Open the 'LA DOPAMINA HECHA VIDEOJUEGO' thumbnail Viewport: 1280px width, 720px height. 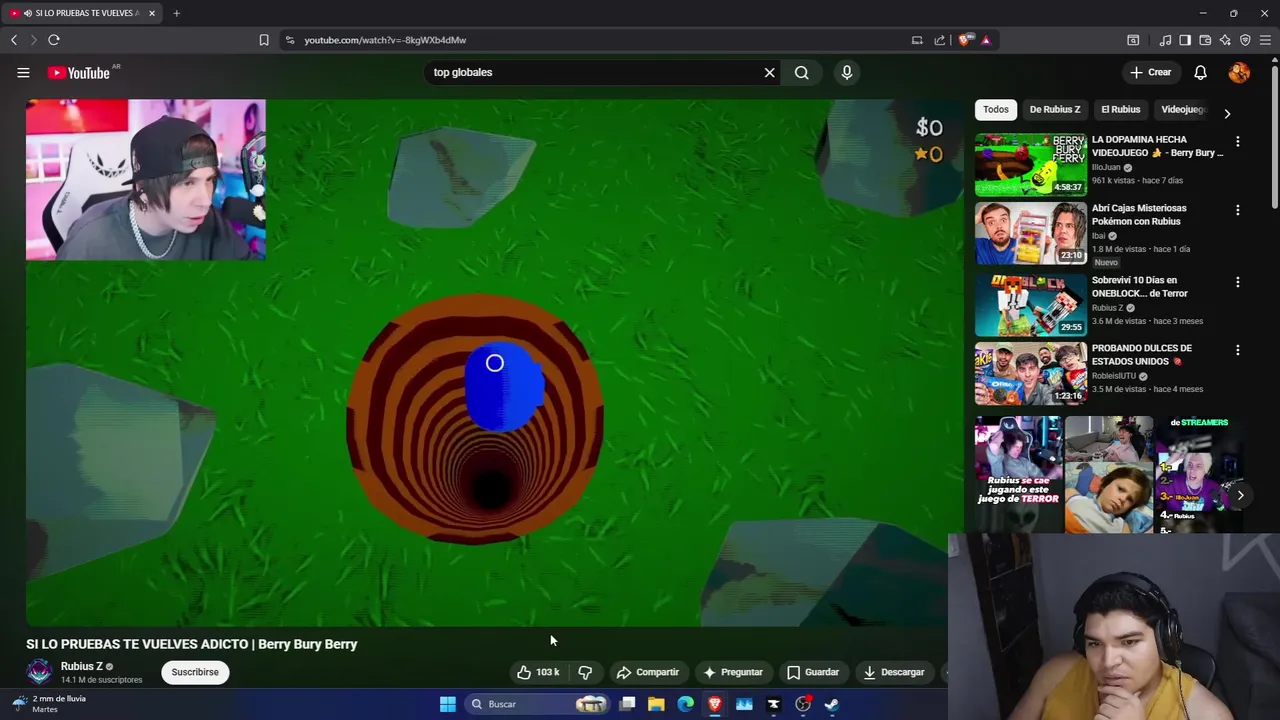click(1031, 165)
